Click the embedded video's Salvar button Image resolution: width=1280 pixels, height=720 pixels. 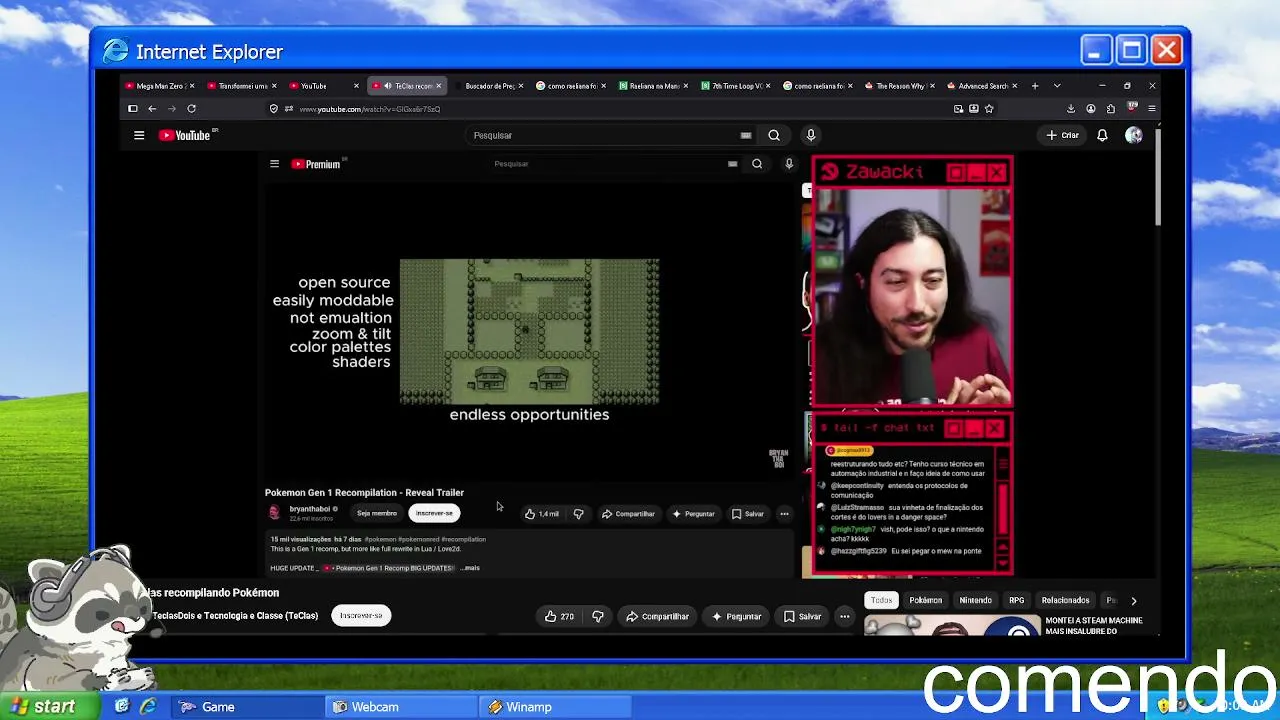point(748,514)
